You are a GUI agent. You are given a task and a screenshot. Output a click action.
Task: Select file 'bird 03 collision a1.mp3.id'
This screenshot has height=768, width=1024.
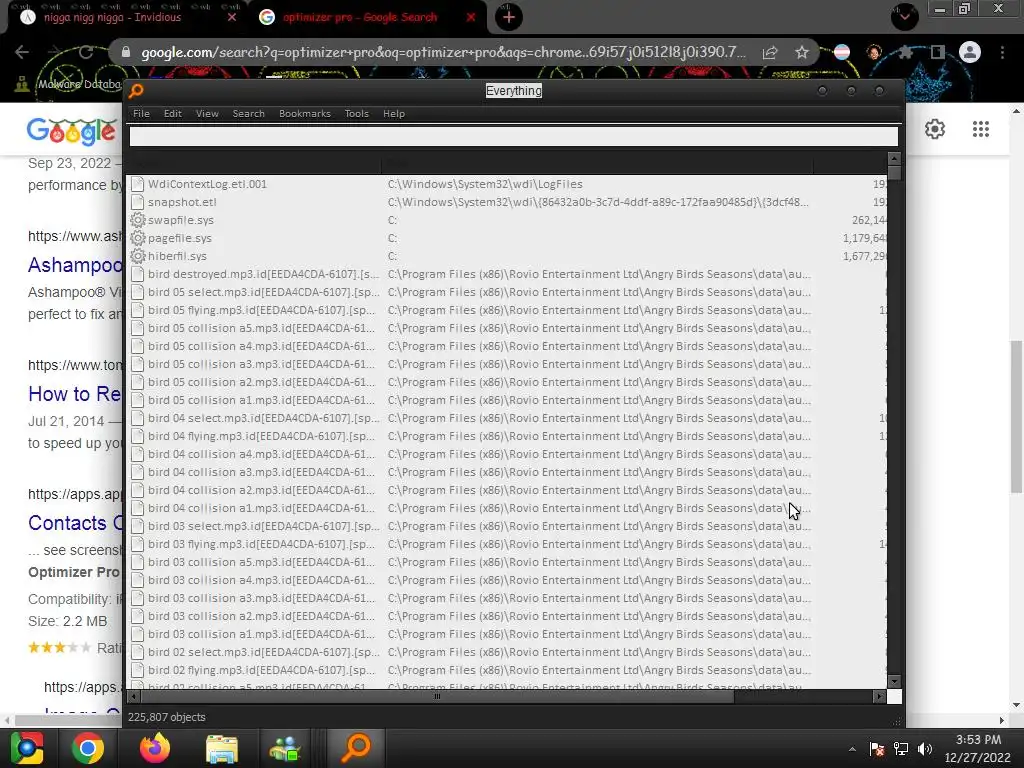coord(262,634)
